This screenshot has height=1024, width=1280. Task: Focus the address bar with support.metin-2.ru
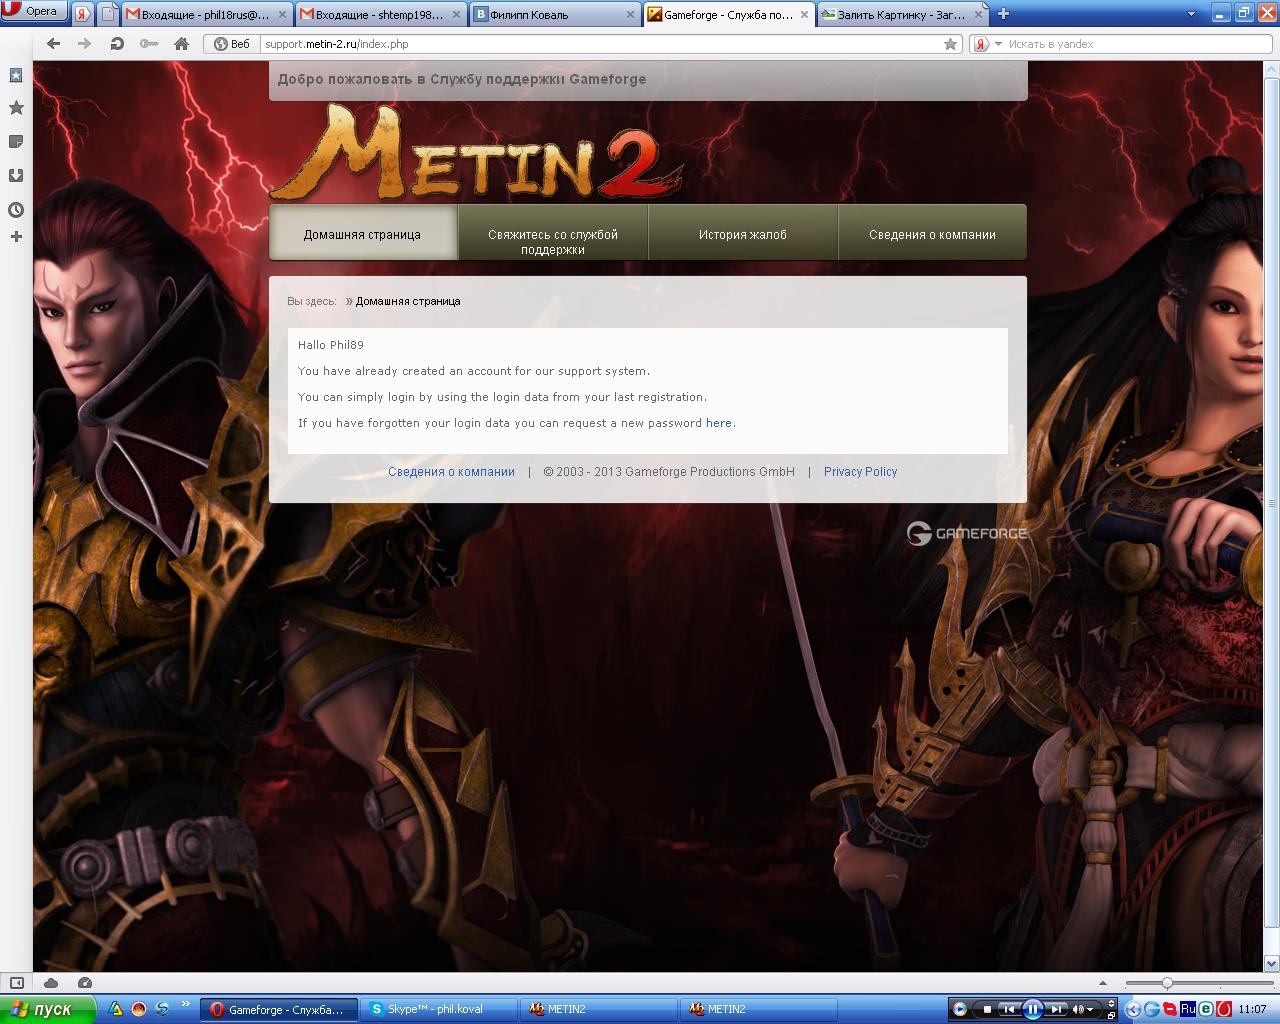point(600,44)
